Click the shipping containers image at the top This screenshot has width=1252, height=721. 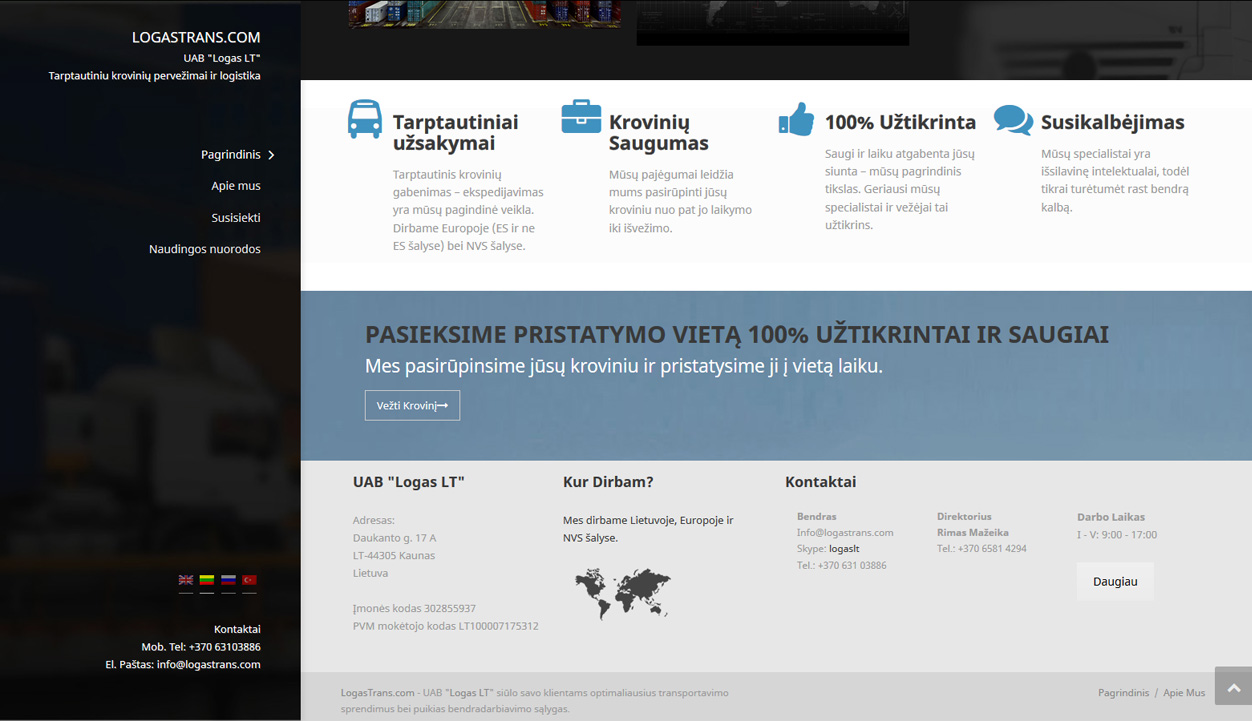[x=484, y=13]
